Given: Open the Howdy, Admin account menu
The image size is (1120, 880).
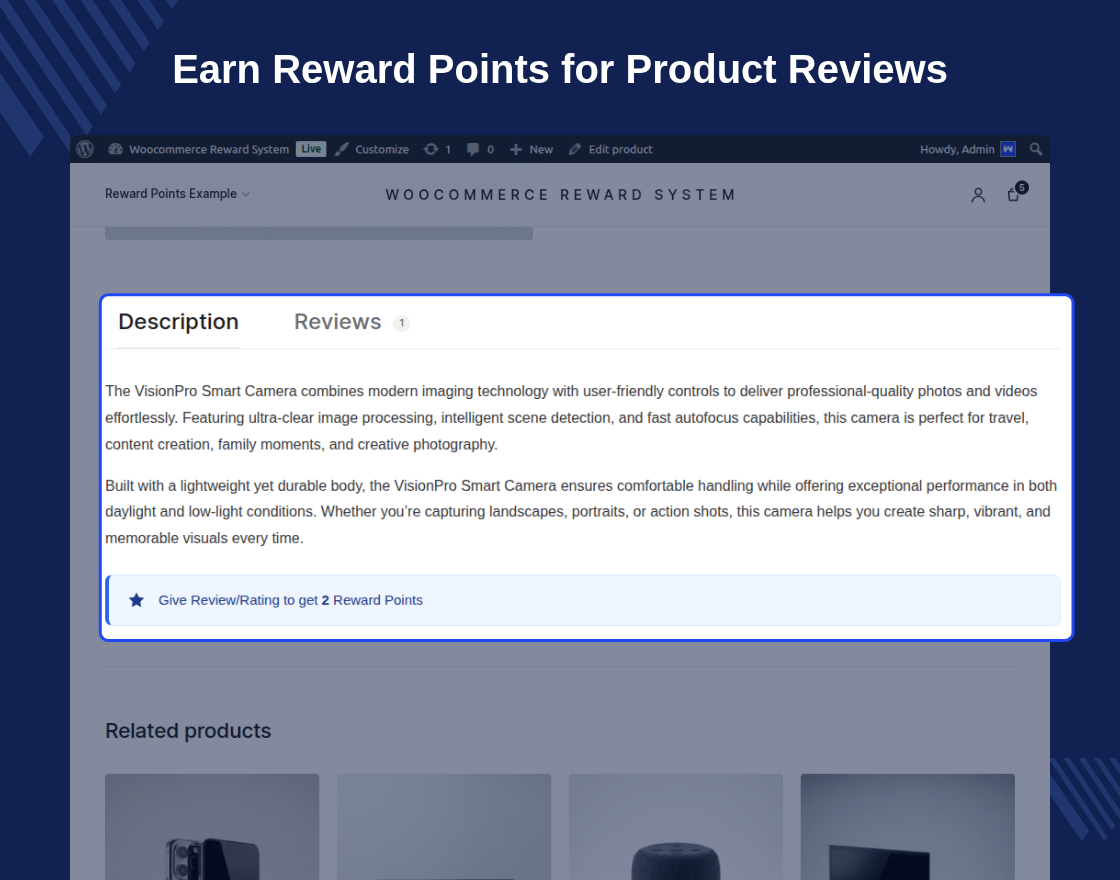Looking at the screenshot, I should click(x=967, y=149).
